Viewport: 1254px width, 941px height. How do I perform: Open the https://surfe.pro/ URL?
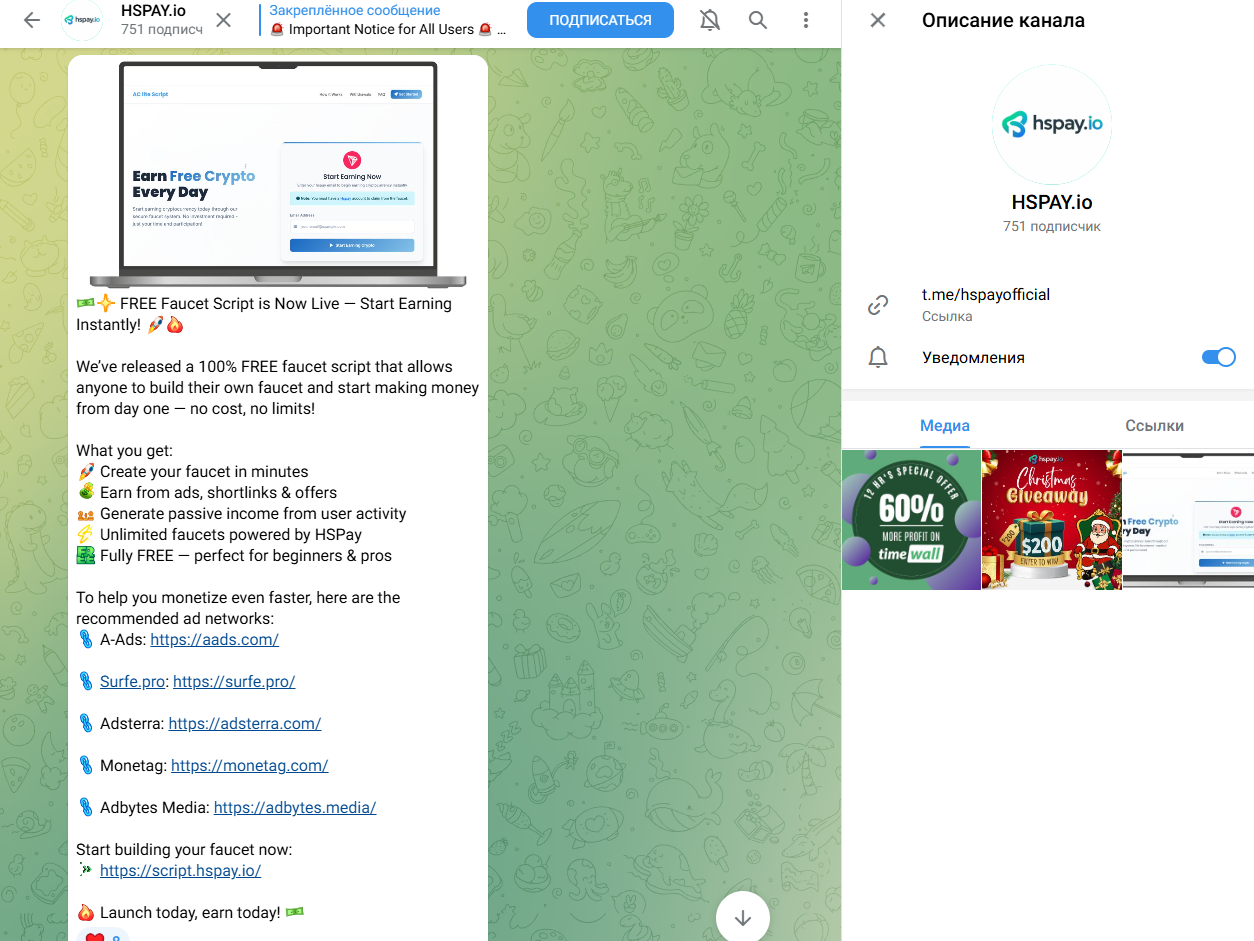click(x=234, y=681)
